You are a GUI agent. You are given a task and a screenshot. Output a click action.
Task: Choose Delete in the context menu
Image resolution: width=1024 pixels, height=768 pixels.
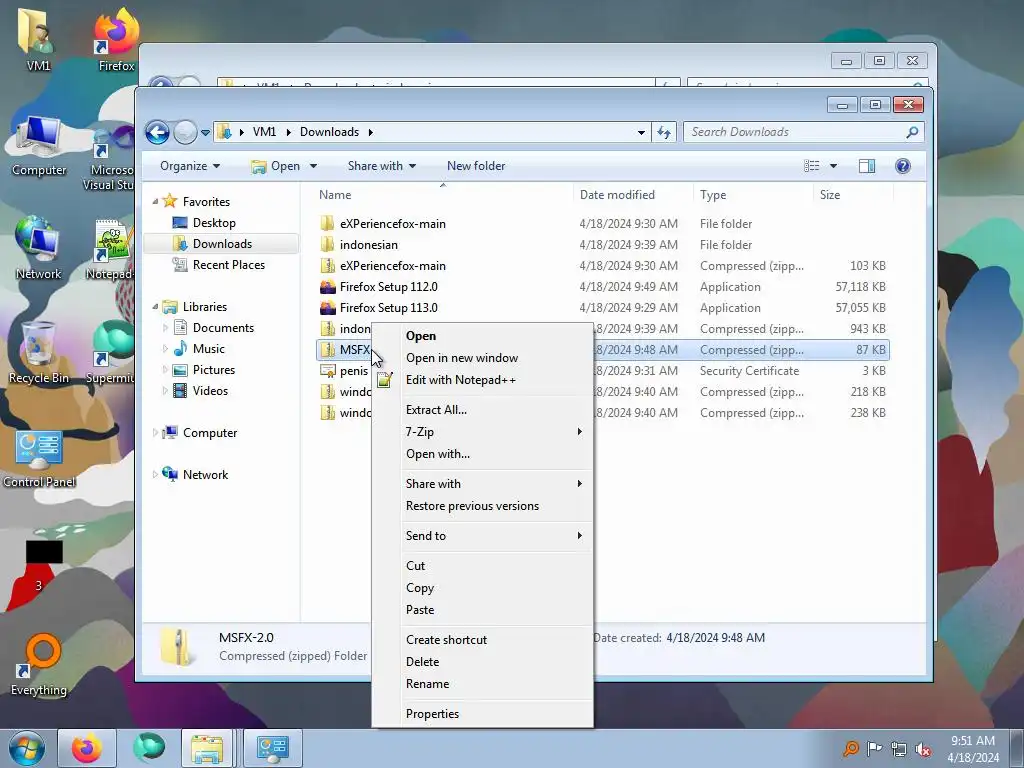[x=483, y=662]
